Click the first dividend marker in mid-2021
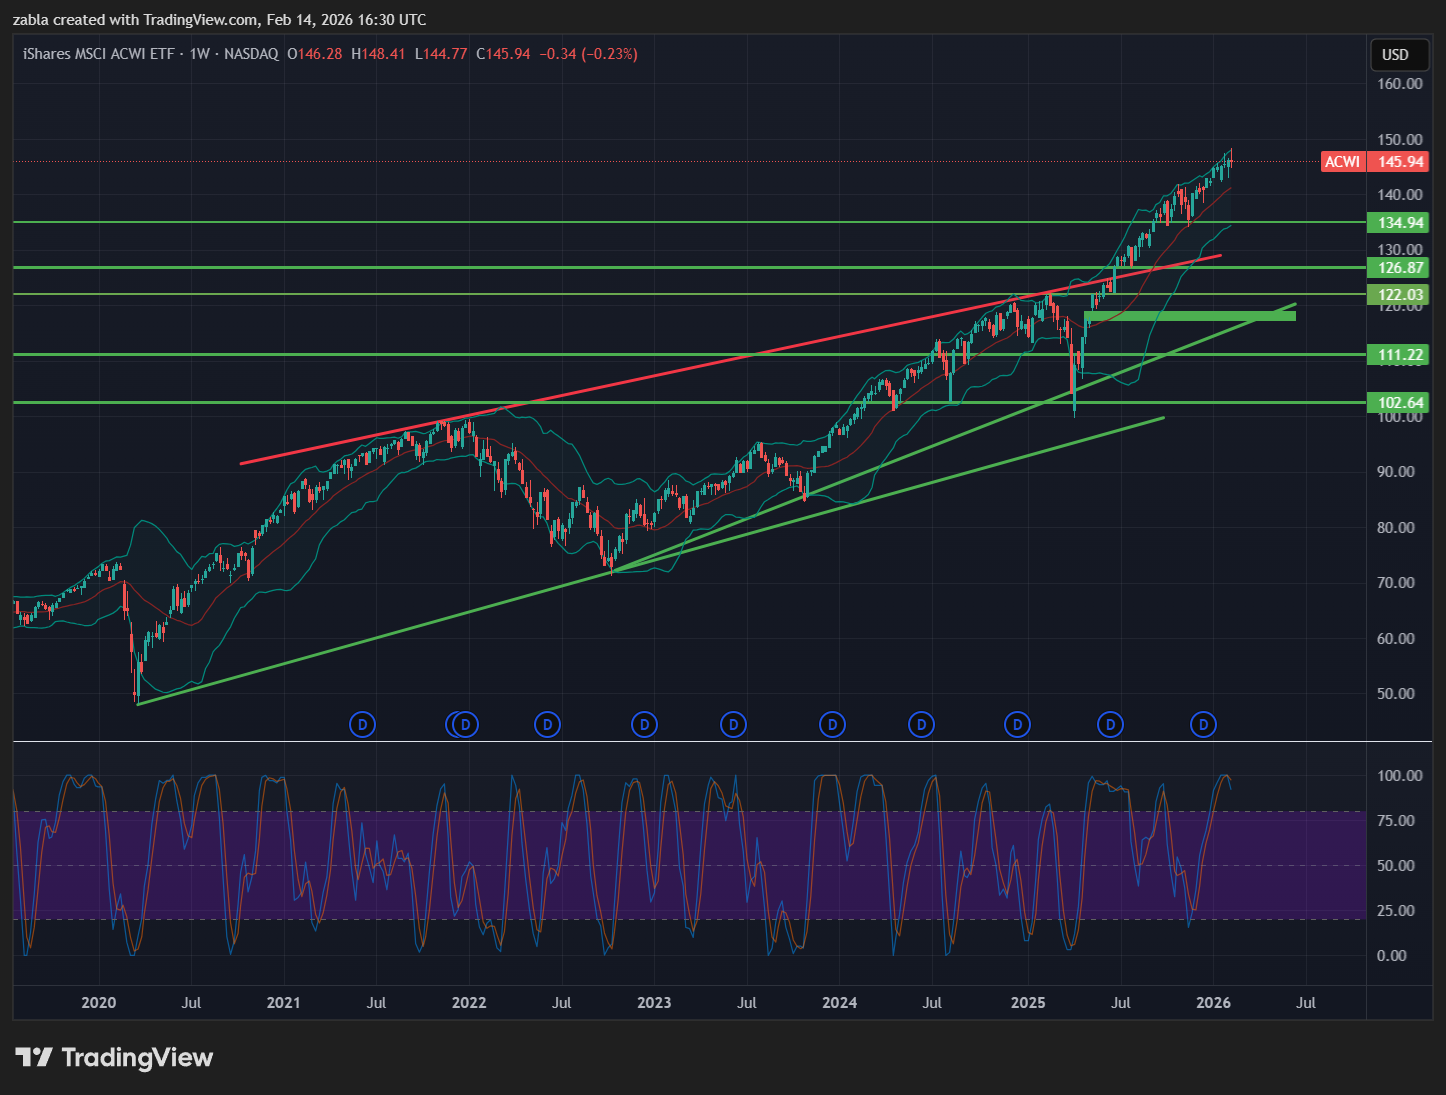This screenshot has height=1095, width=1446. click(x=362, y=724)
